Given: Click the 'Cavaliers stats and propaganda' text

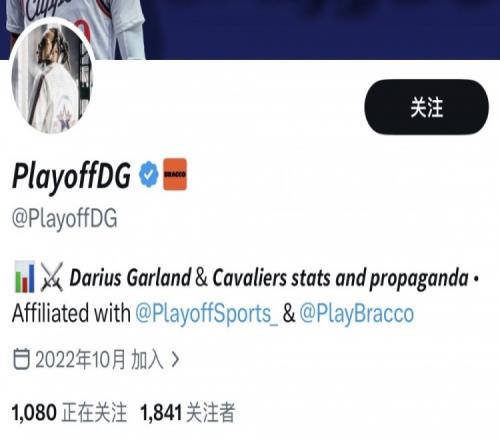Looking at the screenshot, I should 341,279.
